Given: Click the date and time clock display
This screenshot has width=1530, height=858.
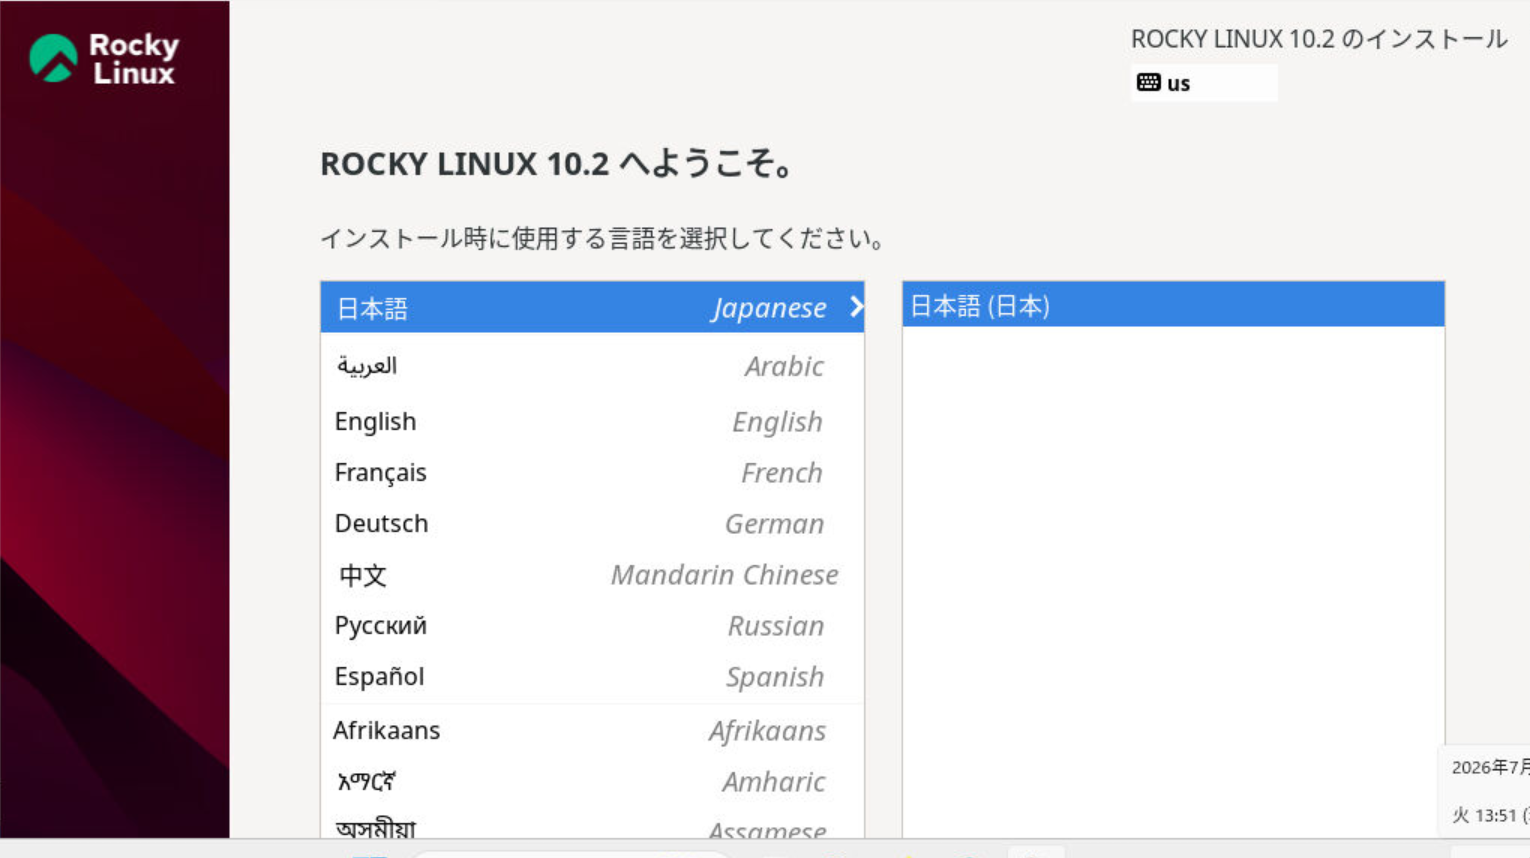Looking at the screenshot, I should coord(1488,791).
